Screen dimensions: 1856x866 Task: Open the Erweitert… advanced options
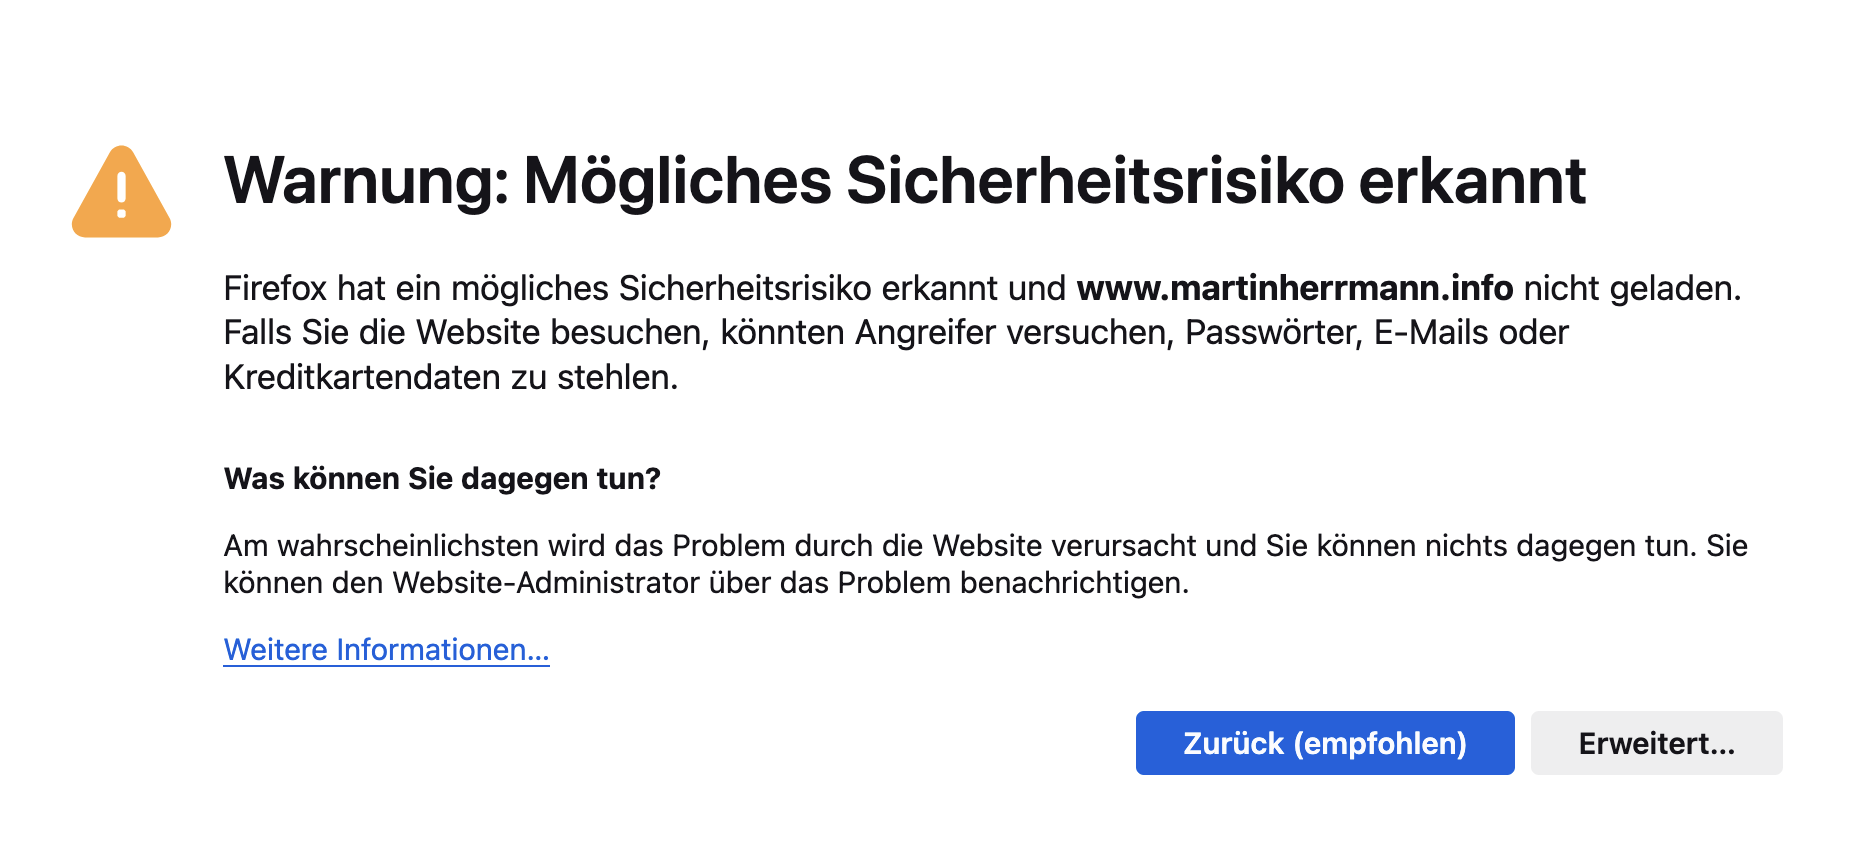(1656, 743)
